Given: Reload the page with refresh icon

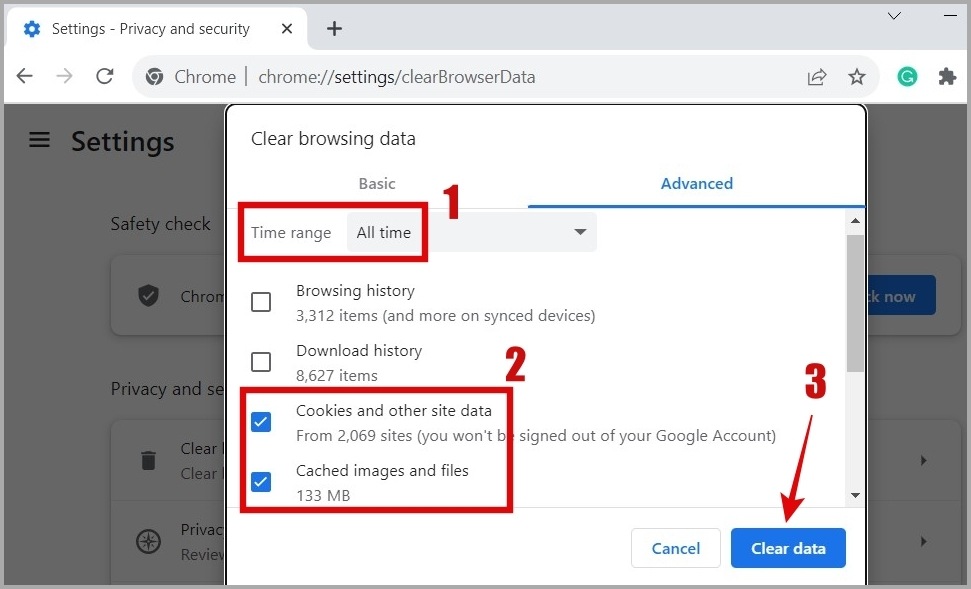Looking at the screenshot, I should coord(105,76).
